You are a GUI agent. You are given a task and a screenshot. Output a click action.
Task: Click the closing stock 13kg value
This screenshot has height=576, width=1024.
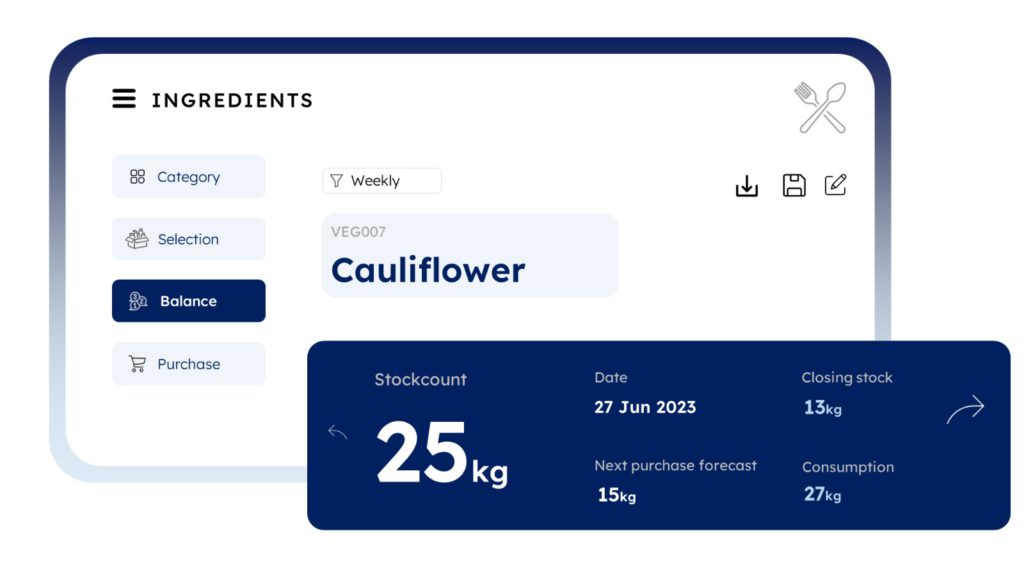(823, 408)
